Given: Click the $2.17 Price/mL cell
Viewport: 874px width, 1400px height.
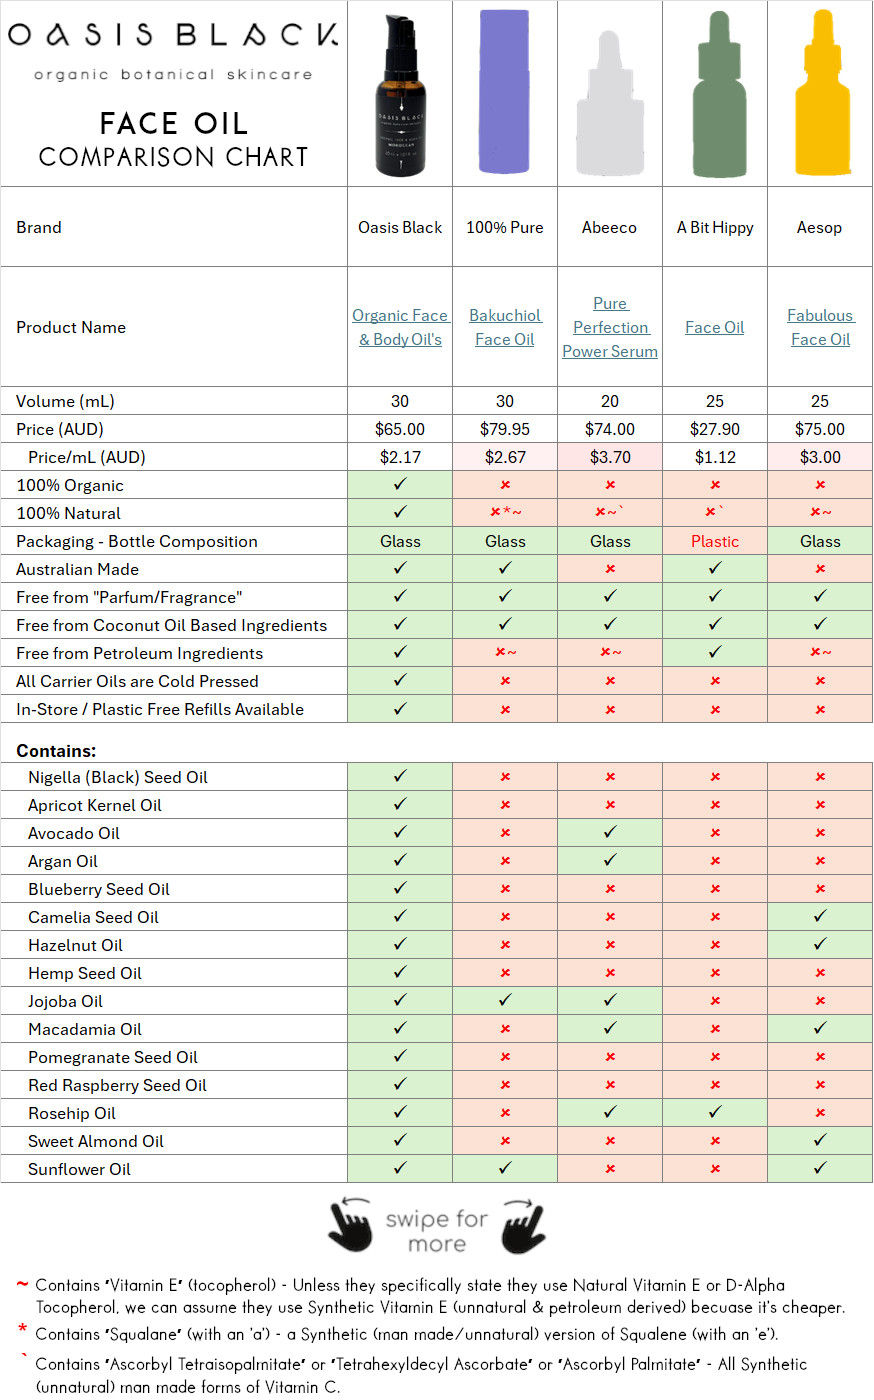Looking at the screenshot, I should pyautogui.click(x=399, y=457).
